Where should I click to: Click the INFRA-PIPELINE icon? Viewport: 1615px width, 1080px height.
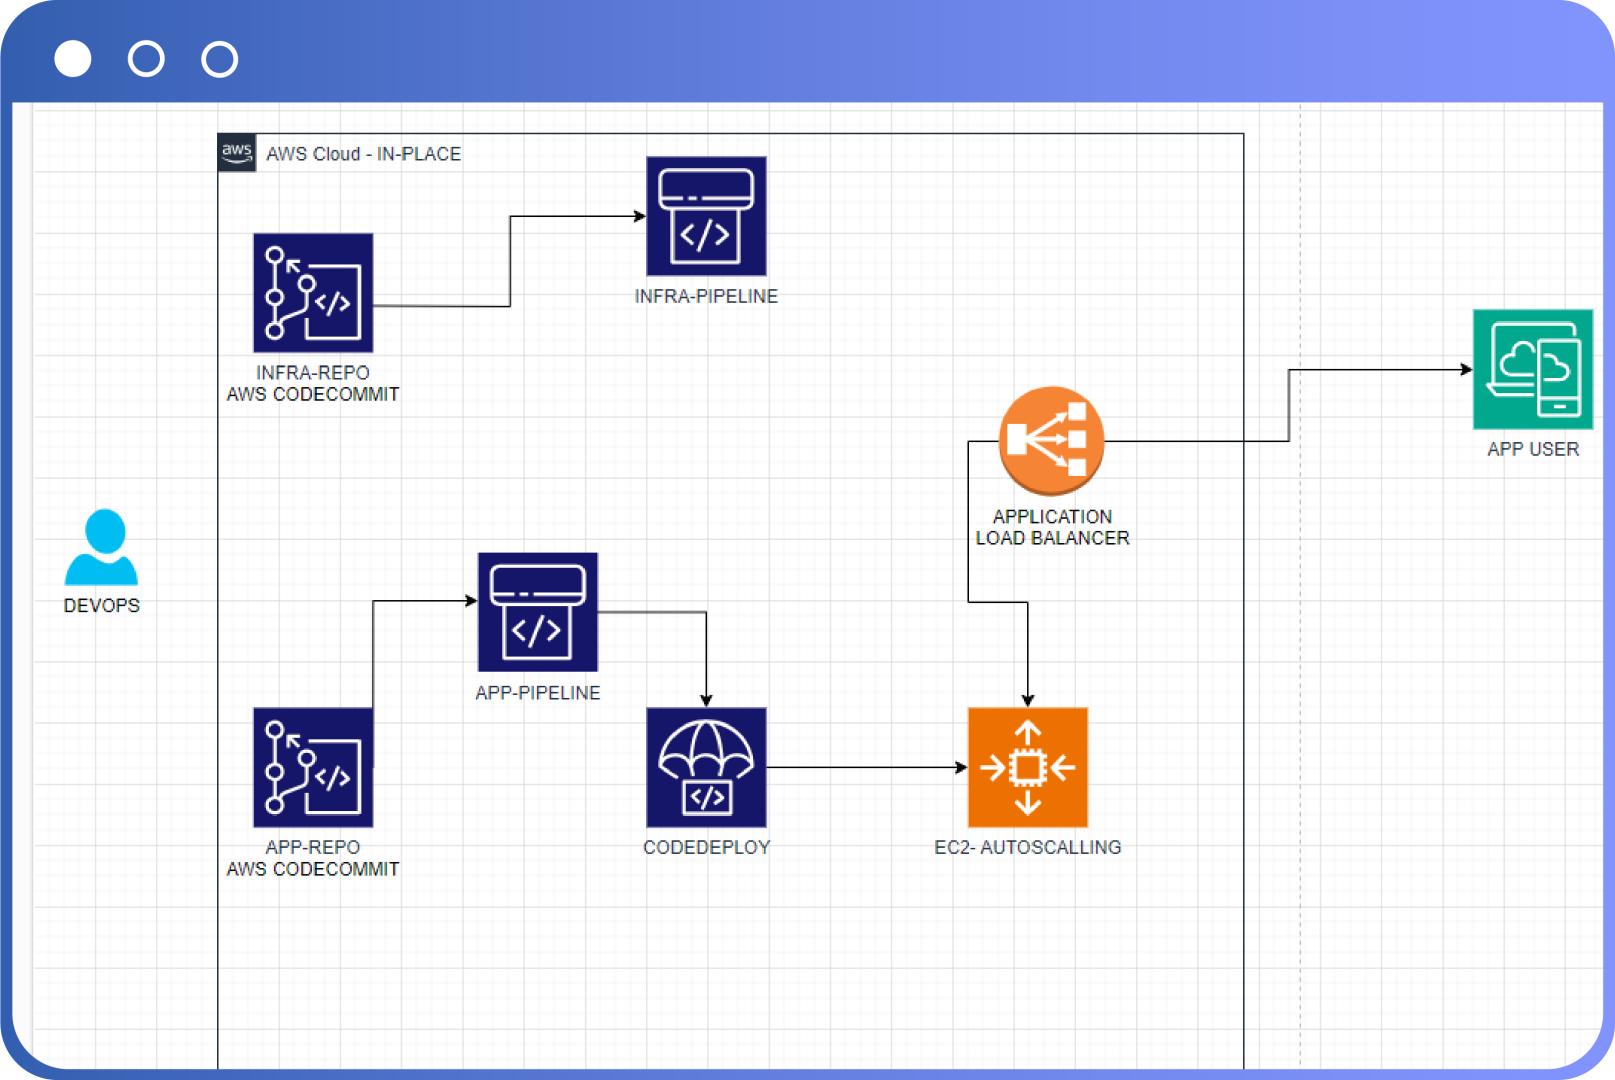click(x=706, y=216)
